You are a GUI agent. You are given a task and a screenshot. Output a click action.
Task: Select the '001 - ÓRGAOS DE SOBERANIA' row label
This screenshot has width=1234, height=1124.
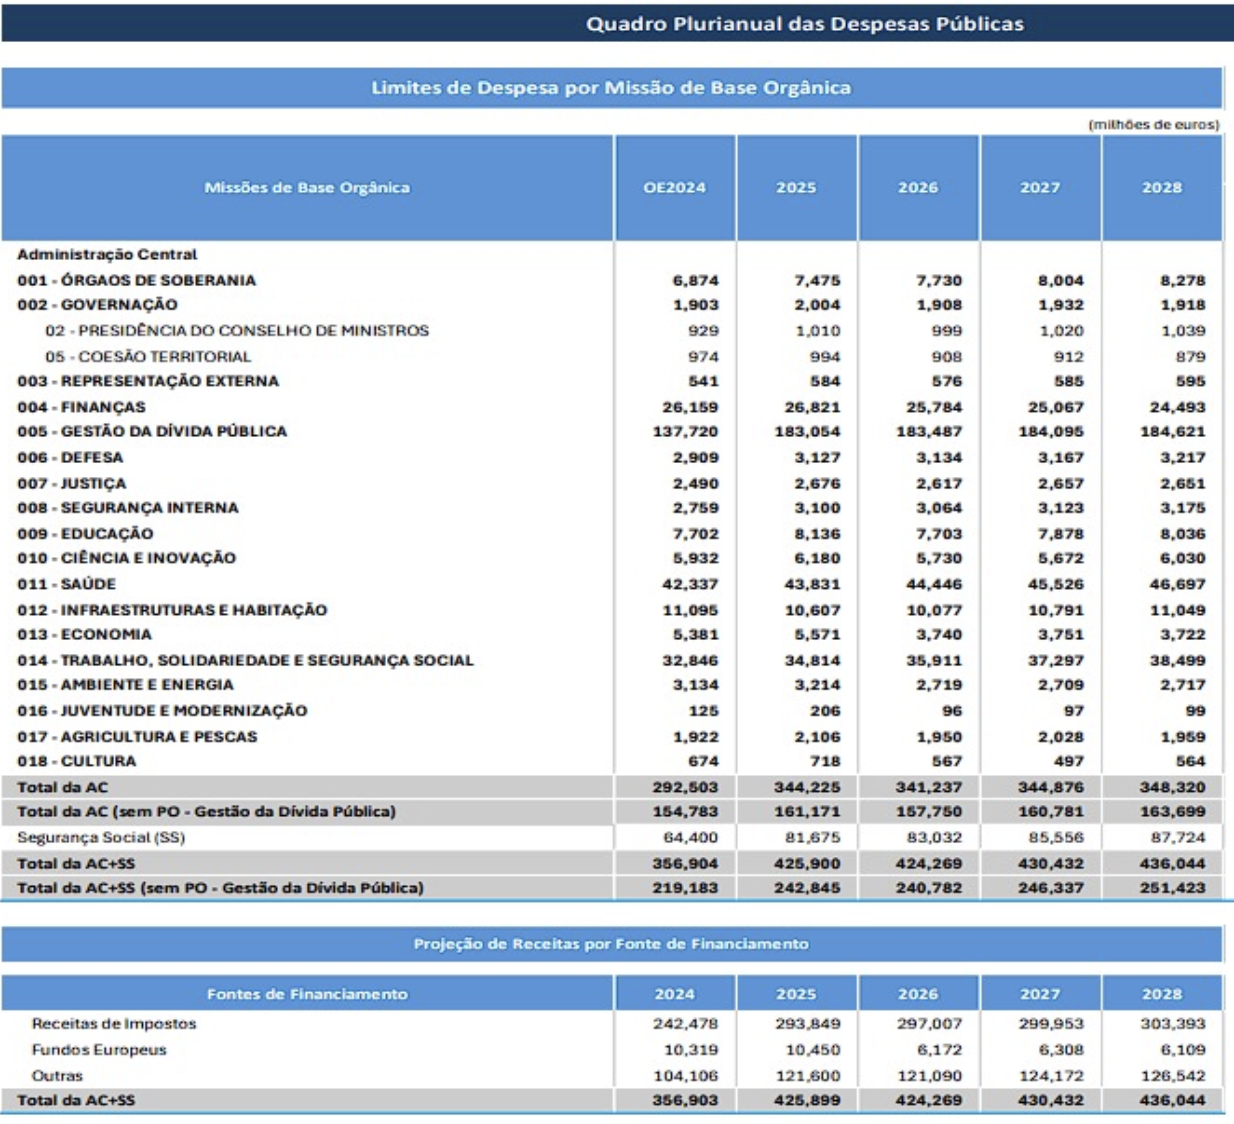(136, 280)
